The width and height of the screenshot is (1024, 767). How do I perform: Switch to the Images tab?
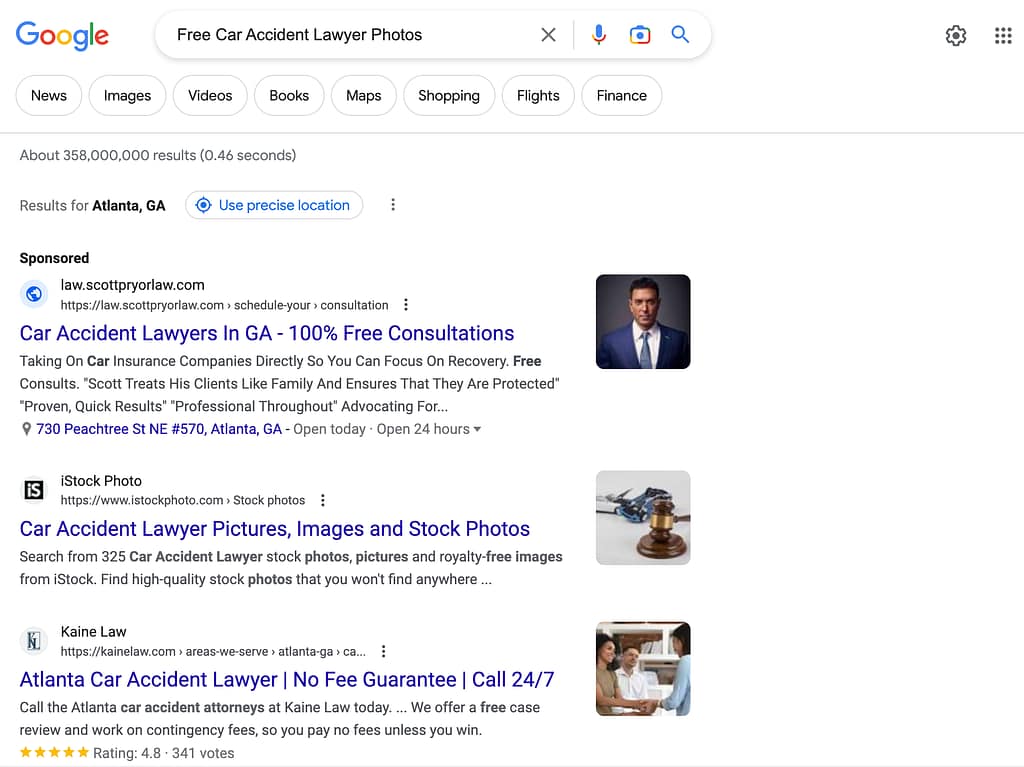127,95
